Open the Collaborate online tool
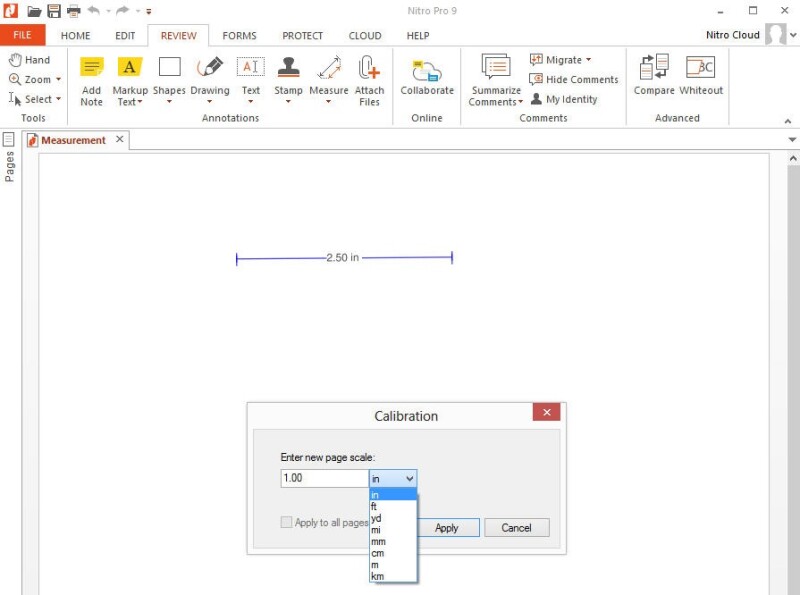This screenshot has width=800, height=595. [x=427, y=70]
